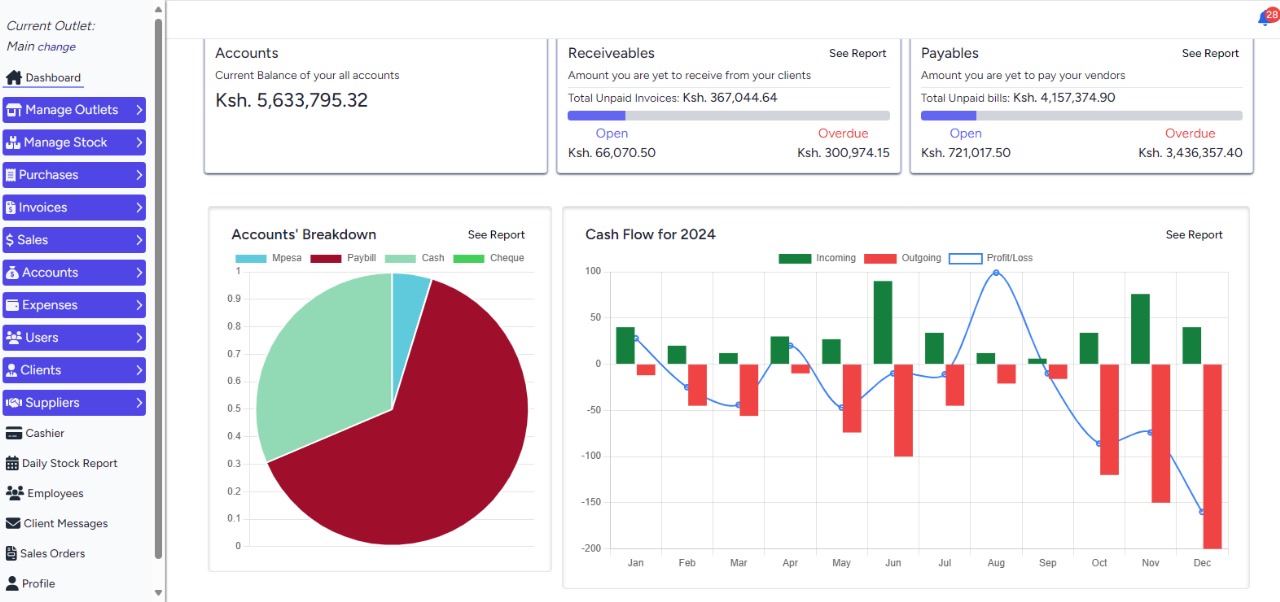Click the Cashier card icon
1280x602 pixels.
tap(14, 433)
